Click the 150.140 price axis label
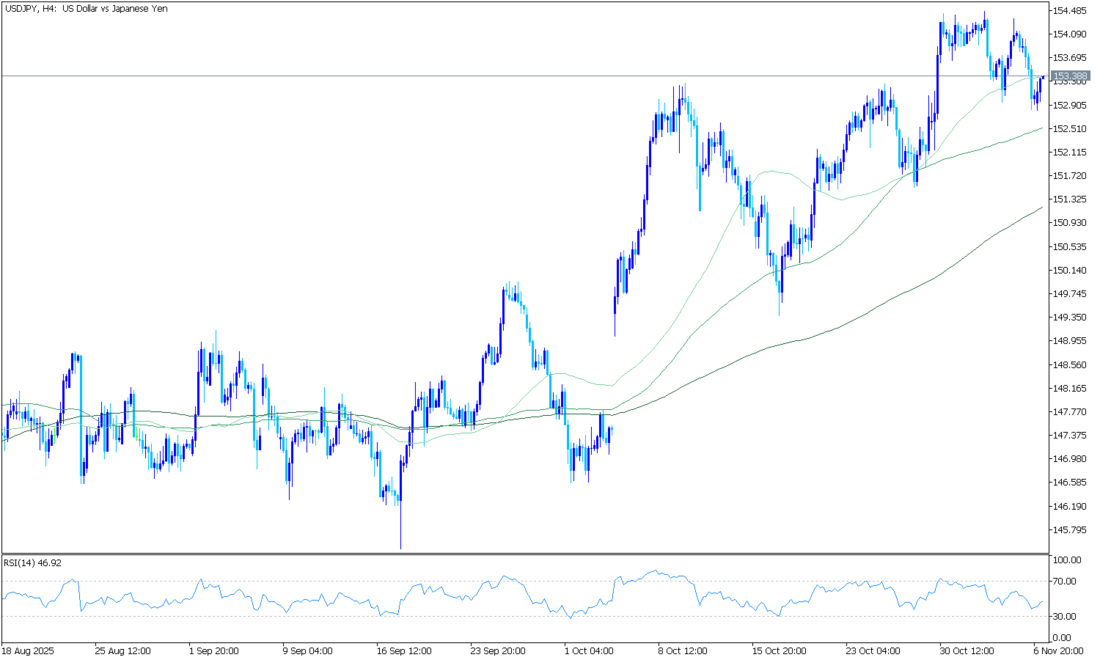Image resolution: width=1100 pixels, height=660 pixels. coord(1071,270)
